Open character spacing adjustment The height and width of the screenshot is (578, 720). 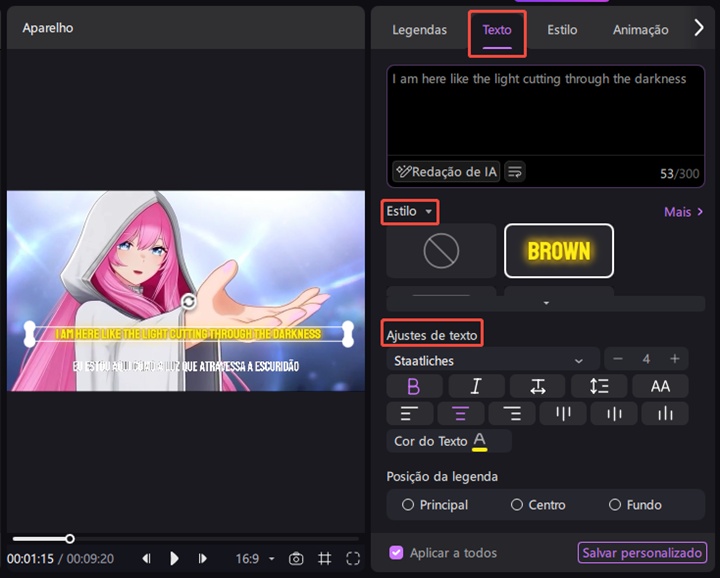pyautogui.click(x=538, y=386)
